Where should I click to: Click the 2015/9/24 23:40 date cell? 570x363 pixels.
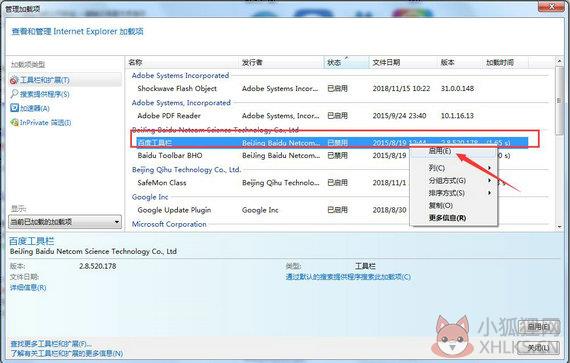400,116
